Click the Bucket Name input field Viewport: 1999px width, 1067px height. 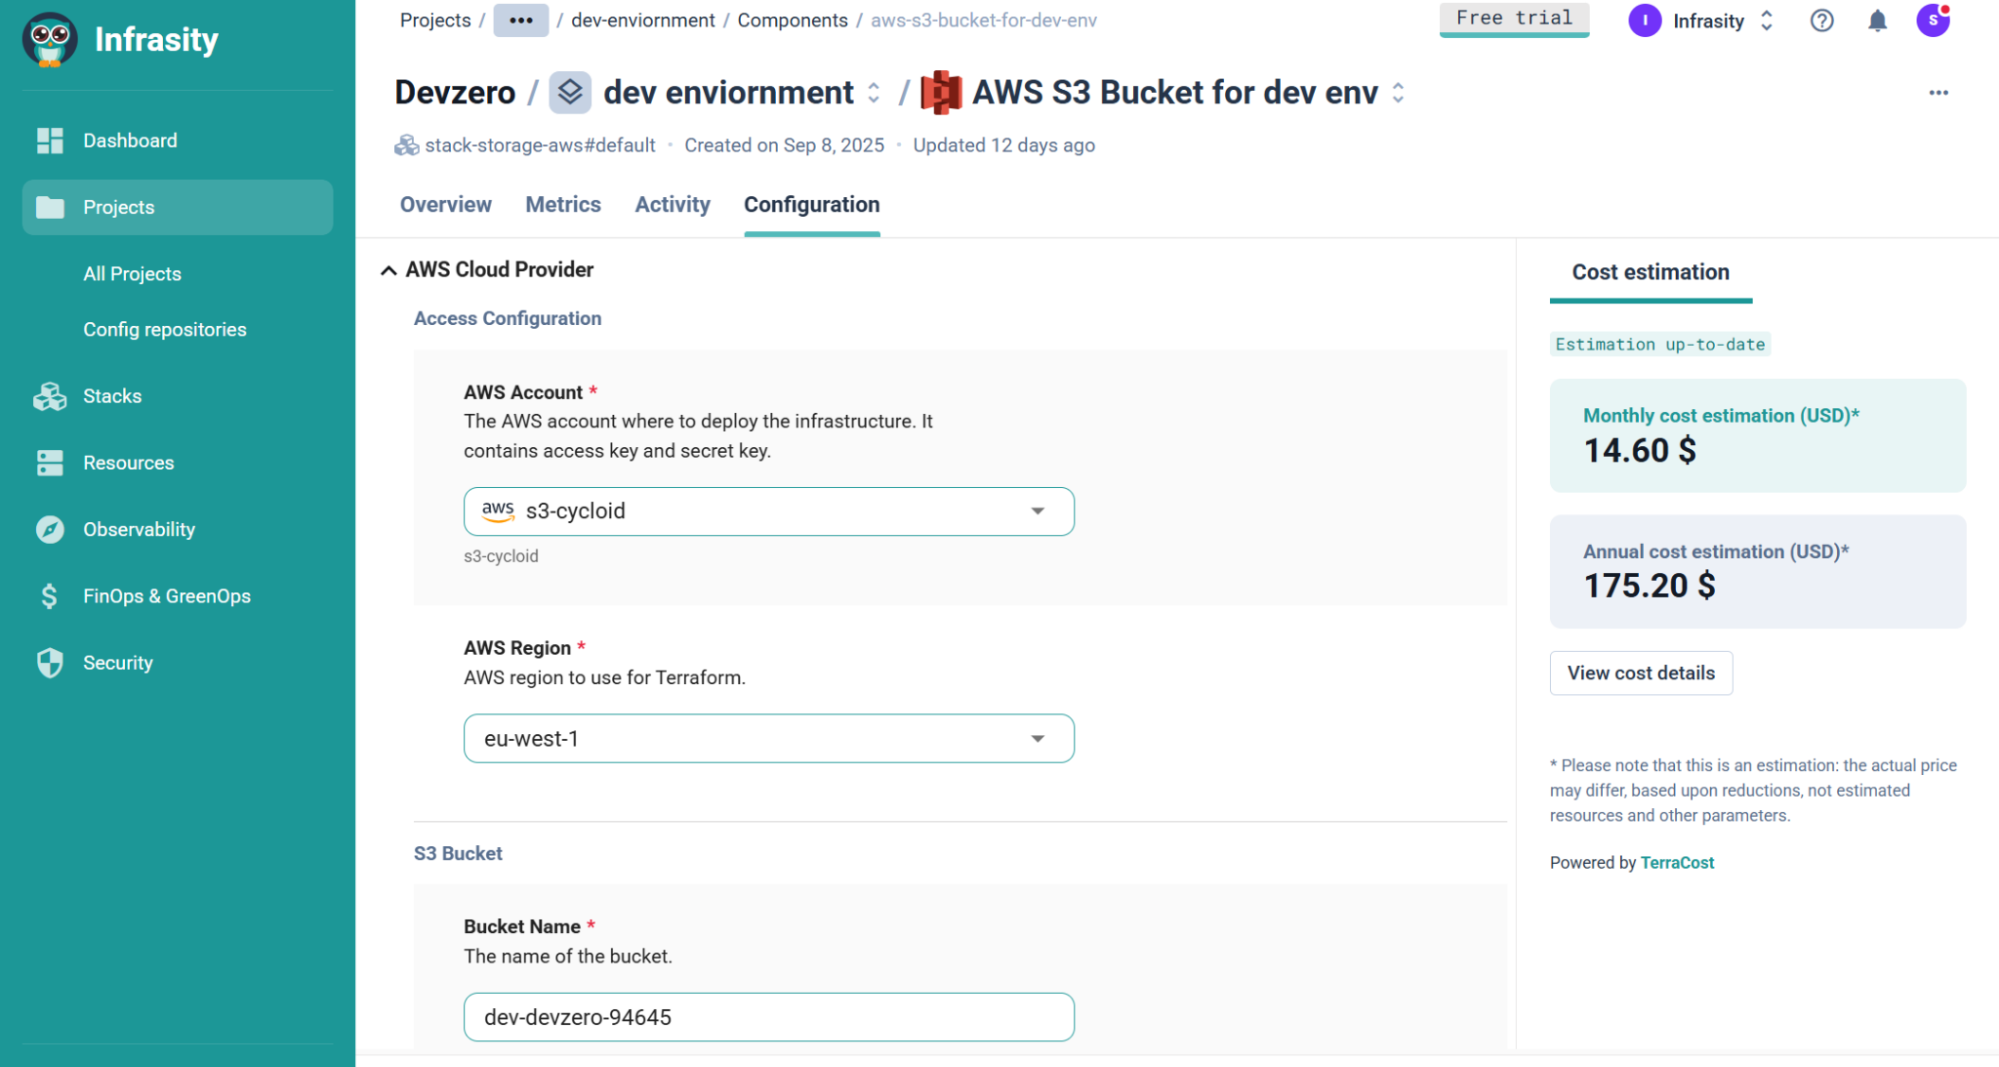[x=768, y=1017]
